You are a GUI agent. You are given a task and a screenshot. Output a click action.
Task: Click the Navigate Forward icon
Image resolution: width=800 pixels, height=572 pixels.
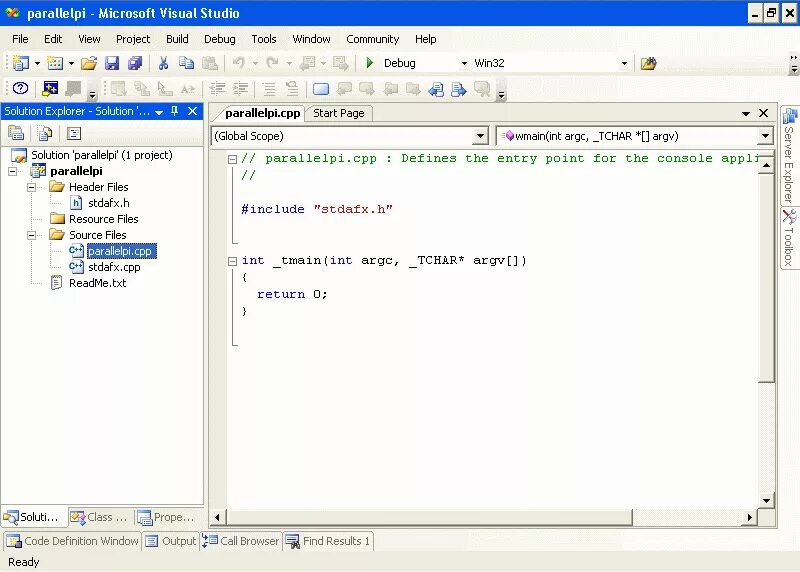(x=340, y=63)
